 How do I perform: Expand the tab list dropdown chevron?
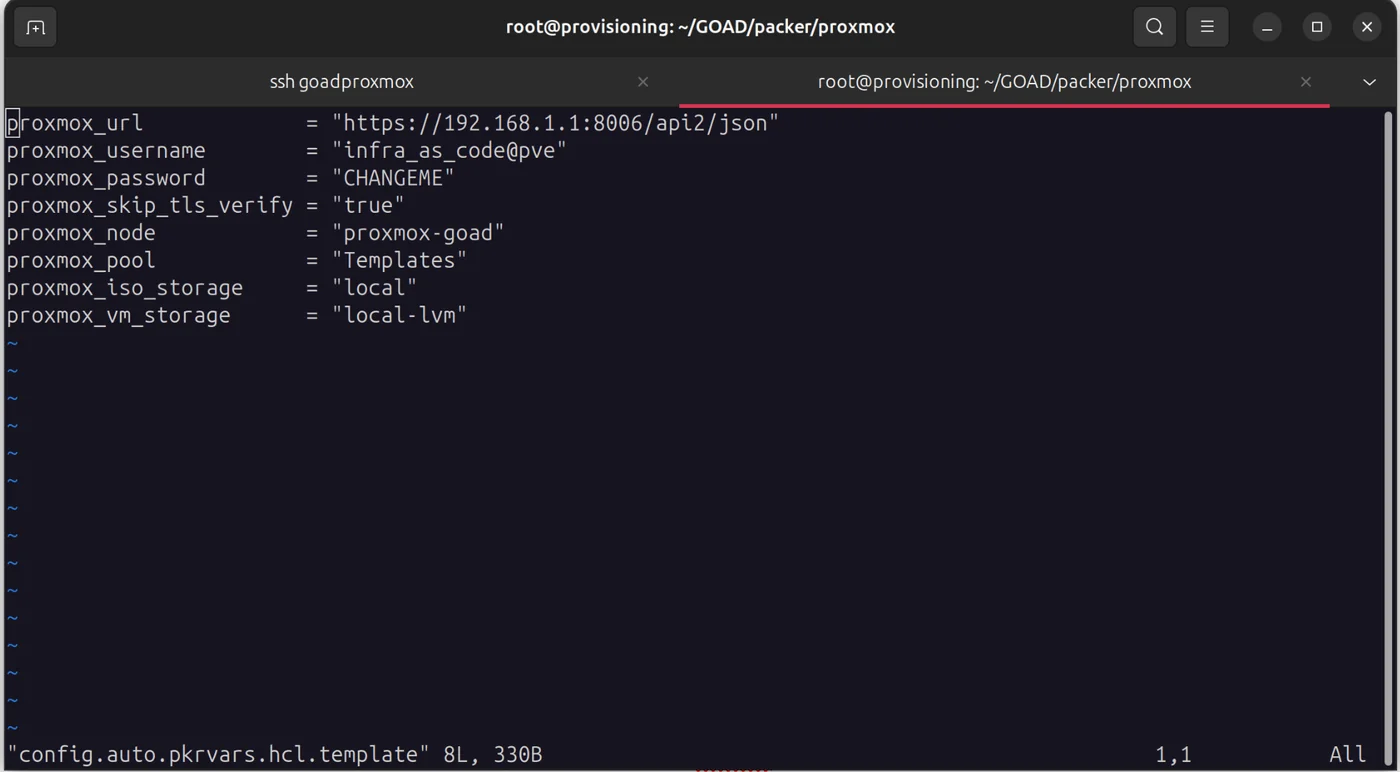pyautogui.click(x=1369, y=82)
